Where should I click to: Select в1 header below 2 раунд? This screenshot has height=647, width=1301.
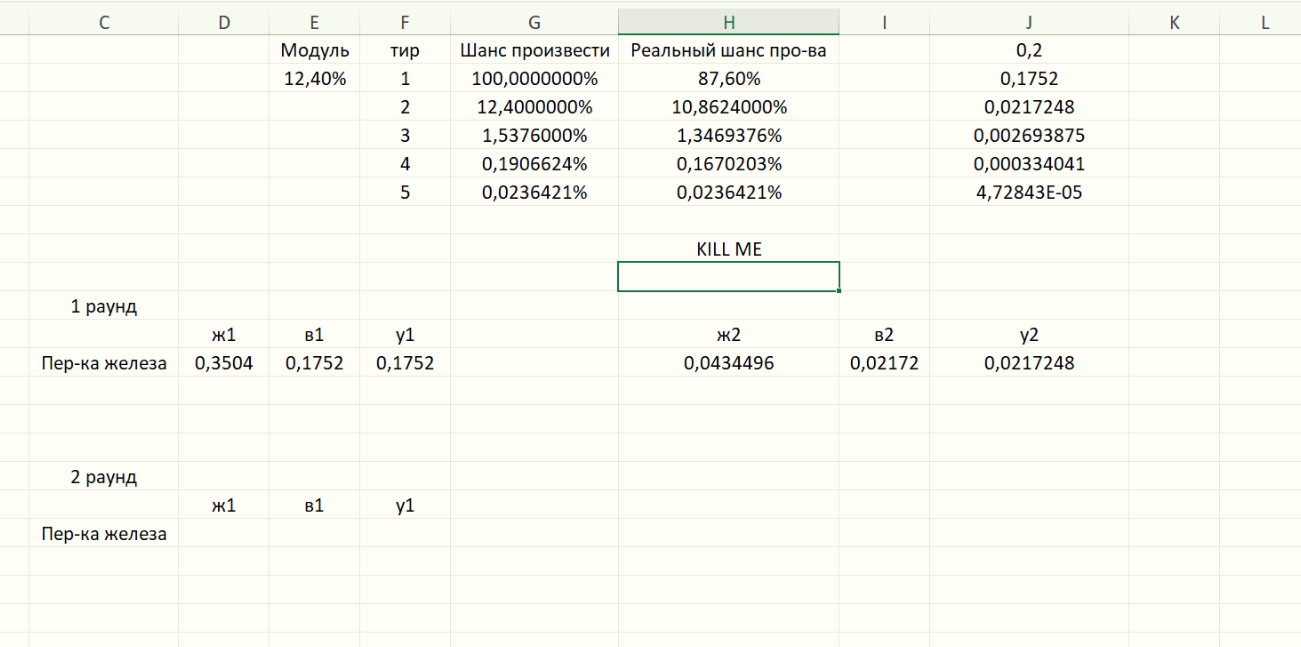tap(314, 506)
